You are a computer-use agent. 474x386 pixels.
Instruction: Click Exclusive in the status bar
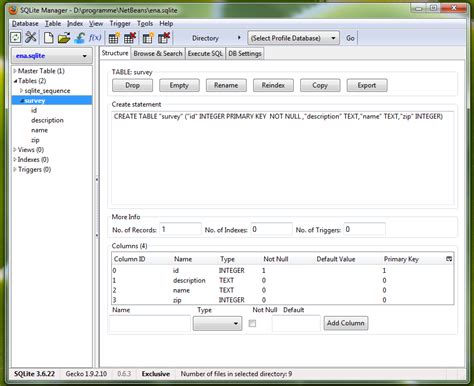(156, 374)
